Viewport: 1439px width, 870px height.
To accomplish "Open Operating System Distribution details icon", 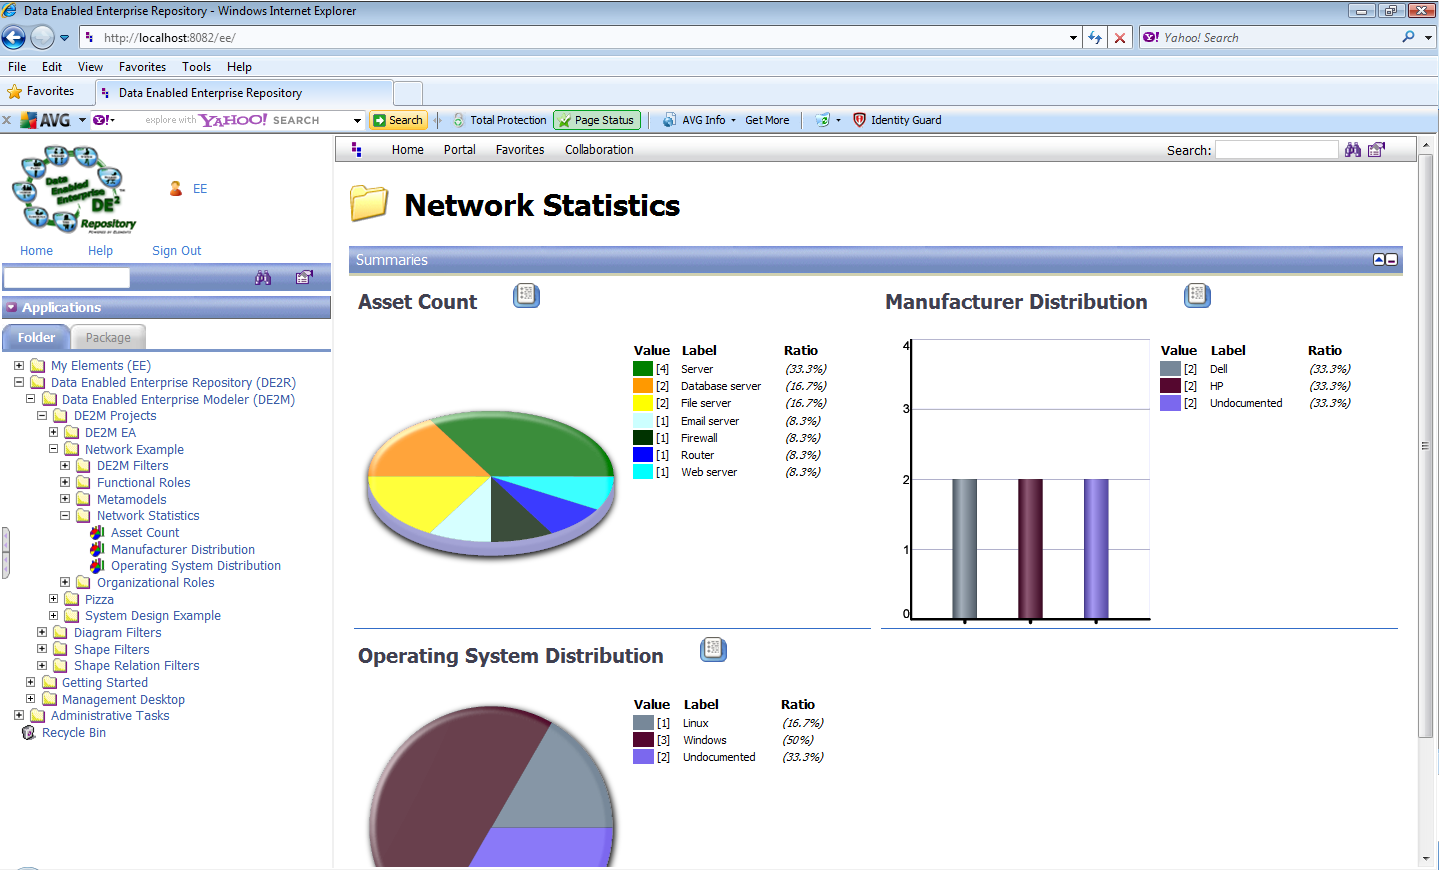I will 713,649.
